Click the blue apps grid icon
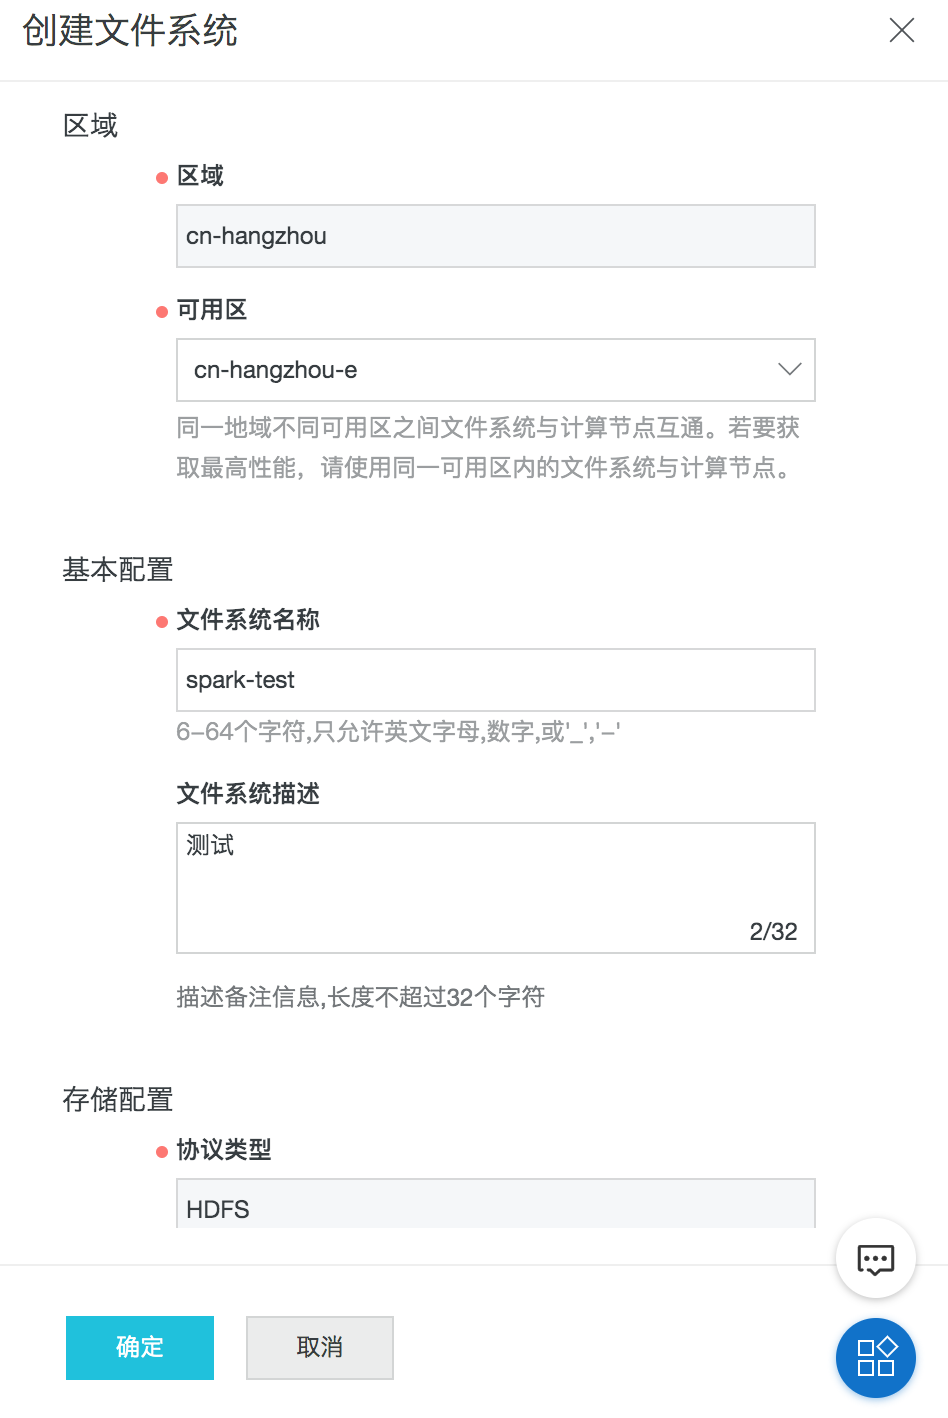The height and width of the screenshot is (1418, 948). (876, 1358)
